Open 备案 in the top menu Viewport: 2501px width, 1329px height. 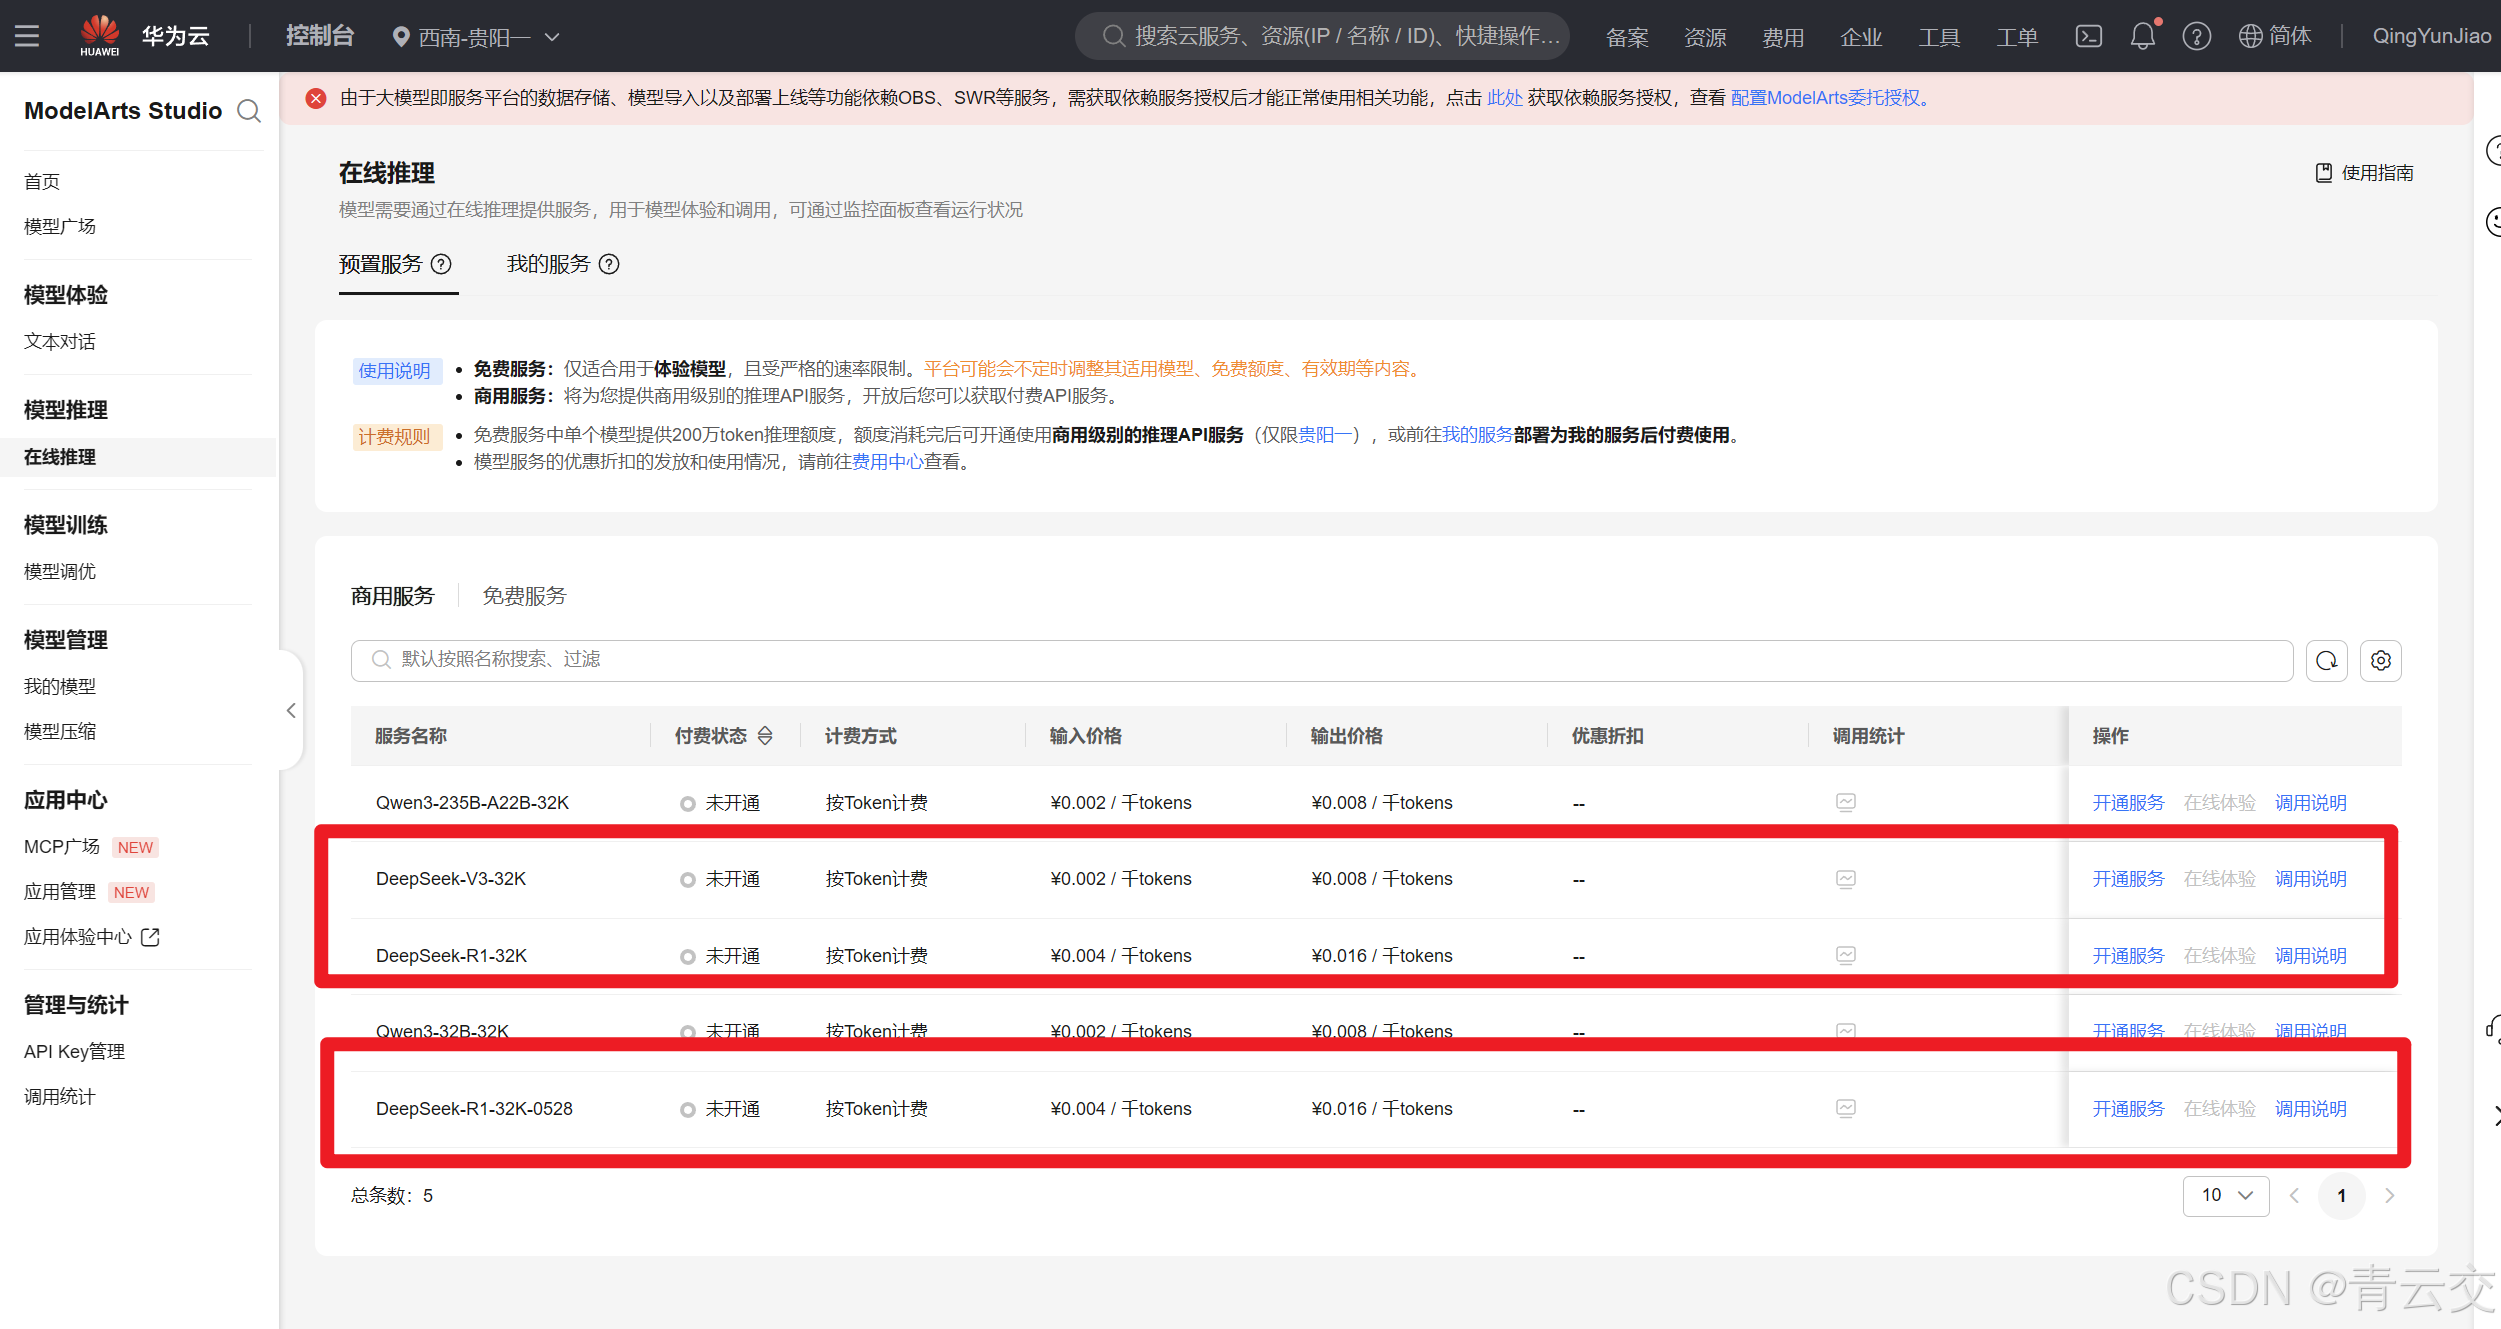(1627, 37)
